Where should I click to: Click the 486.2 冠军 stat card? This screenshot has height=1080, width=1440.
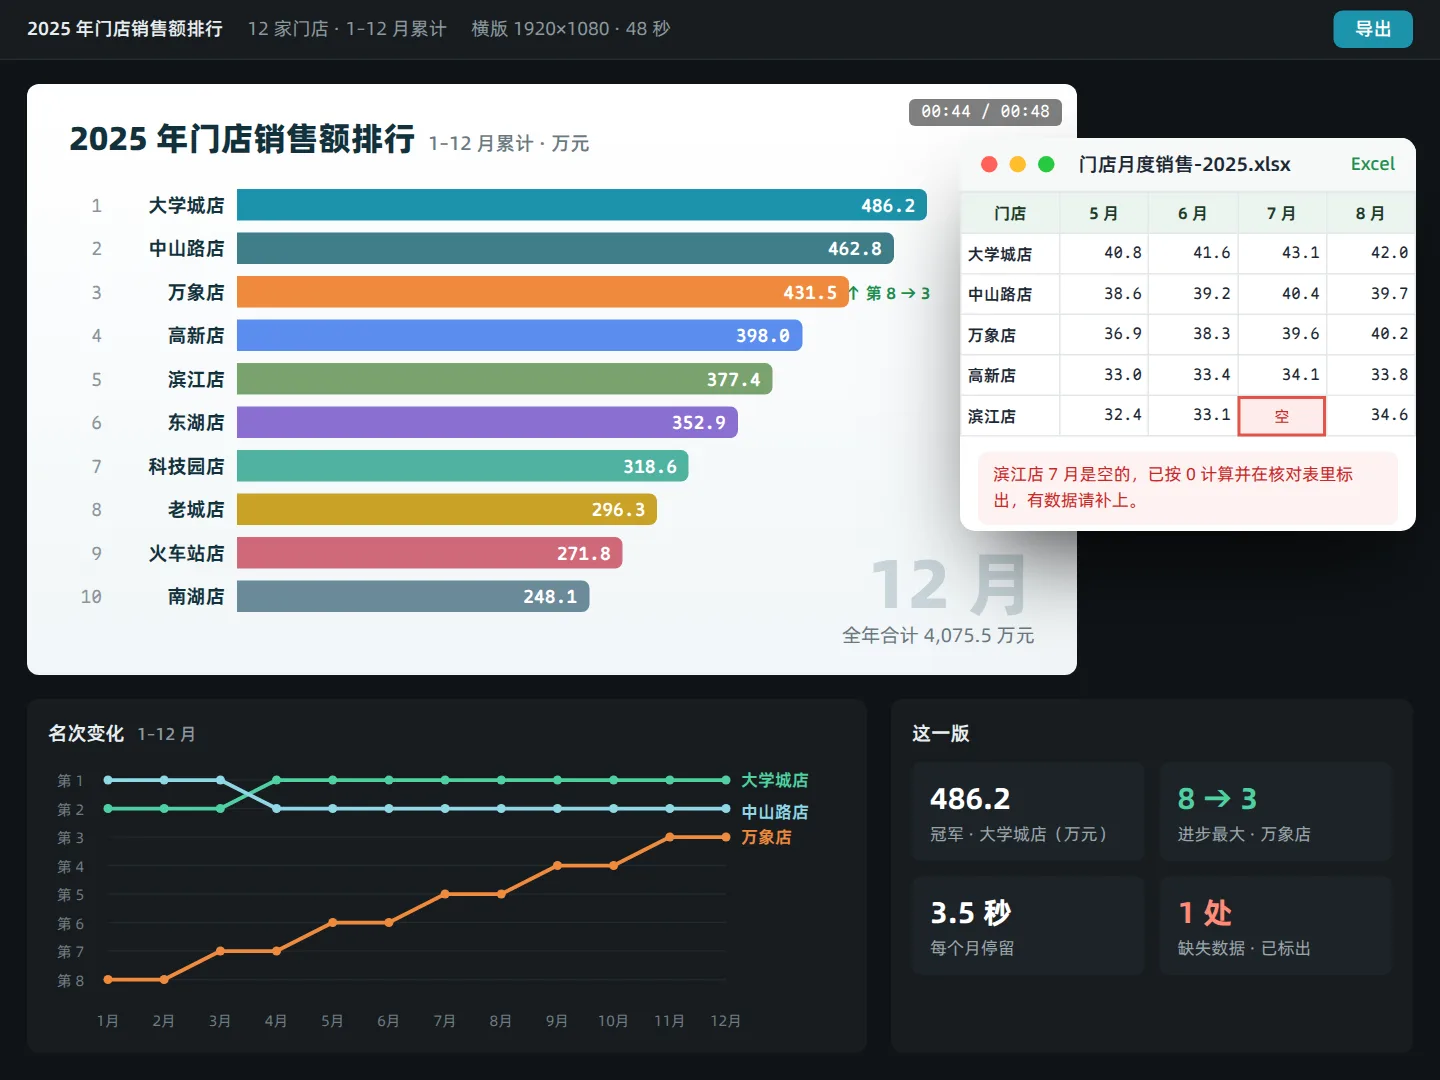pyautogui.click(x=1028, y=812)
